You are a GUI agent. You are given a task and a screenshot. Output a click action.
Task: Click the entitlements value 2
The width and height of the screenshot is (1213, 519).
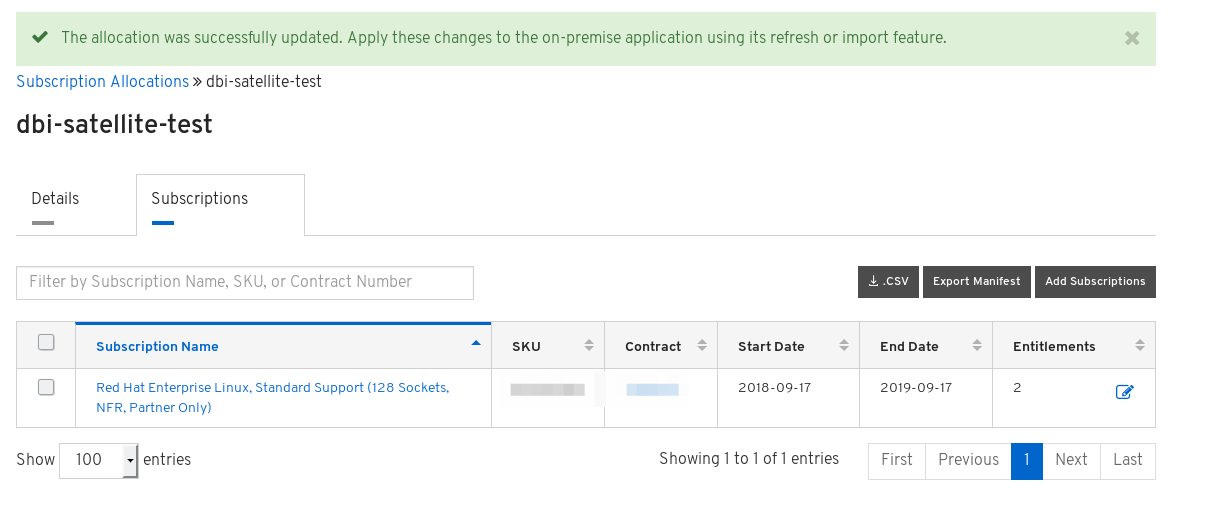(x=1017, y=387)
